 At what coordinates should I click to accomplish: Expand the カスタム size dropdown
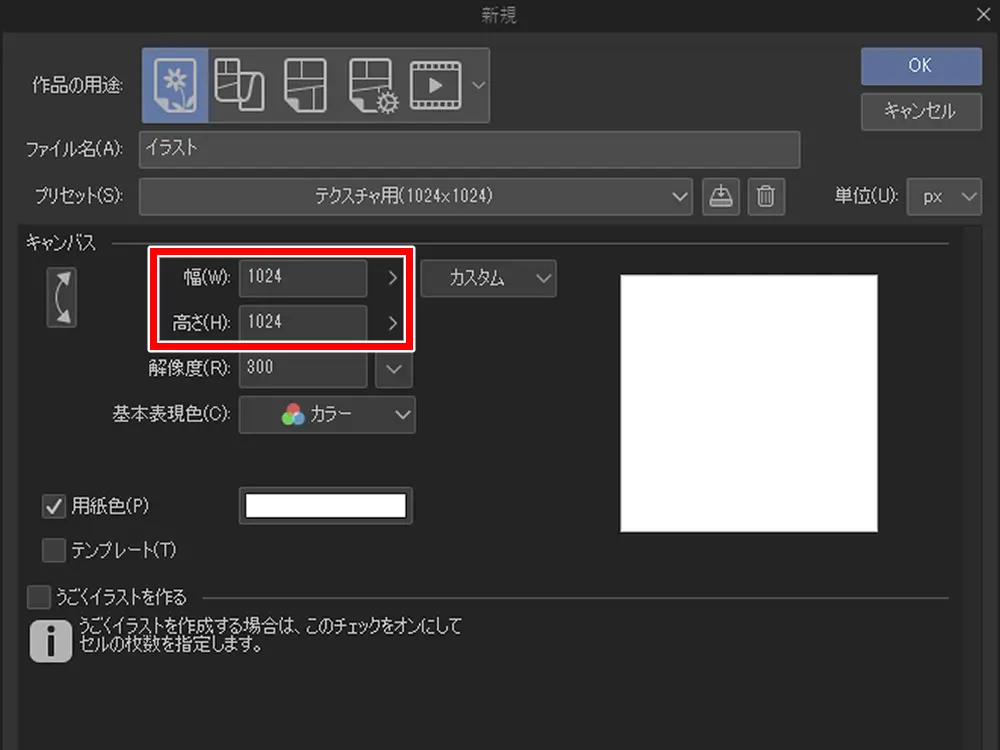click(488, 278)
